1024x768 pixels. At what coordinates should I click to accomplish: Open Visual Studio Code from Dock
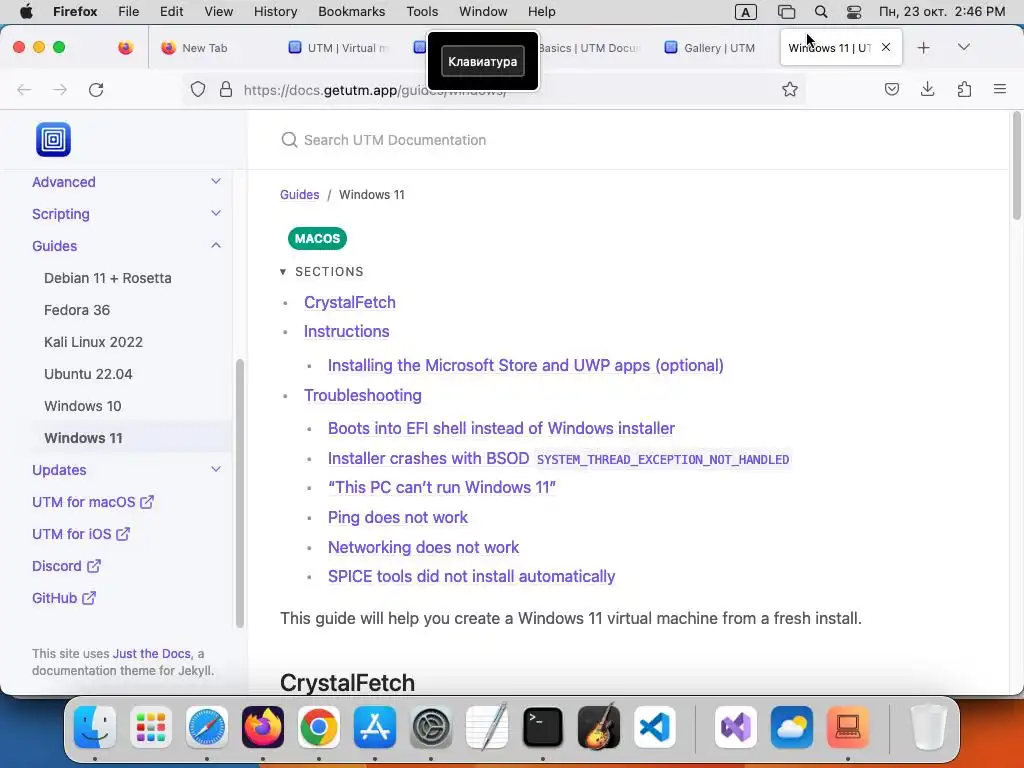[x=655, y=727]
